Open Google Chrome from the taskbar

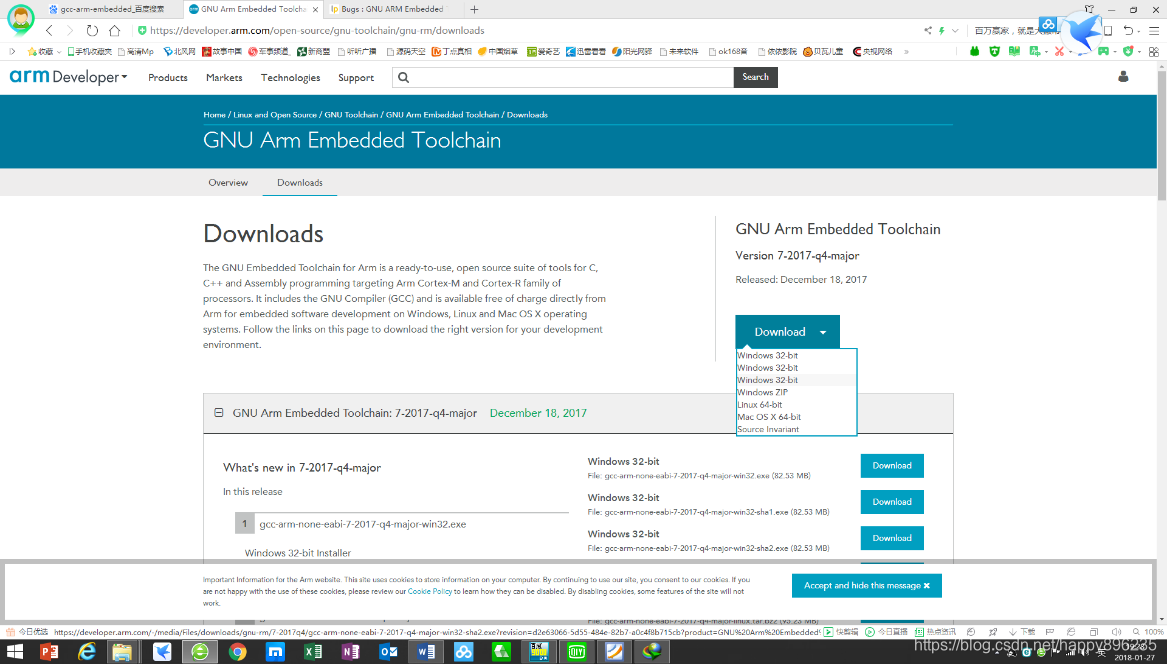(x=237, y=652)
